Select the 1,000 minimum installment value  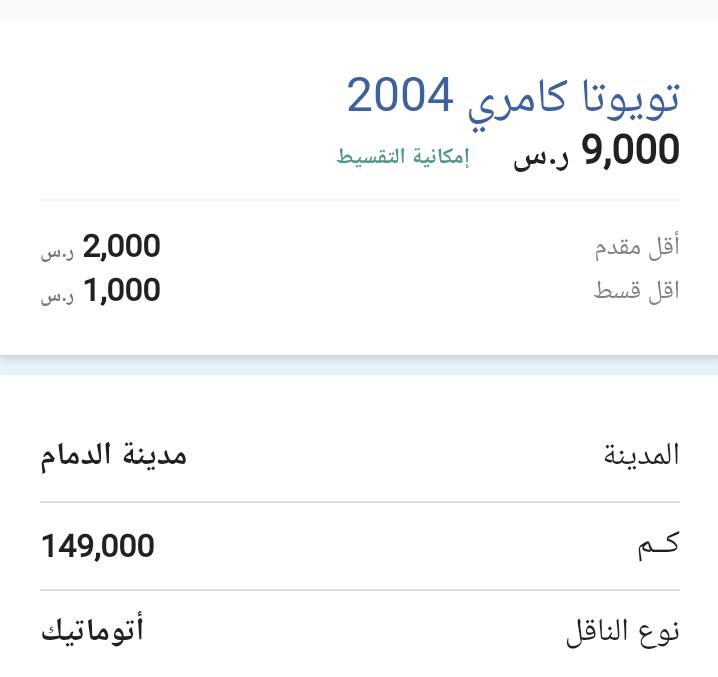[122, 290]
